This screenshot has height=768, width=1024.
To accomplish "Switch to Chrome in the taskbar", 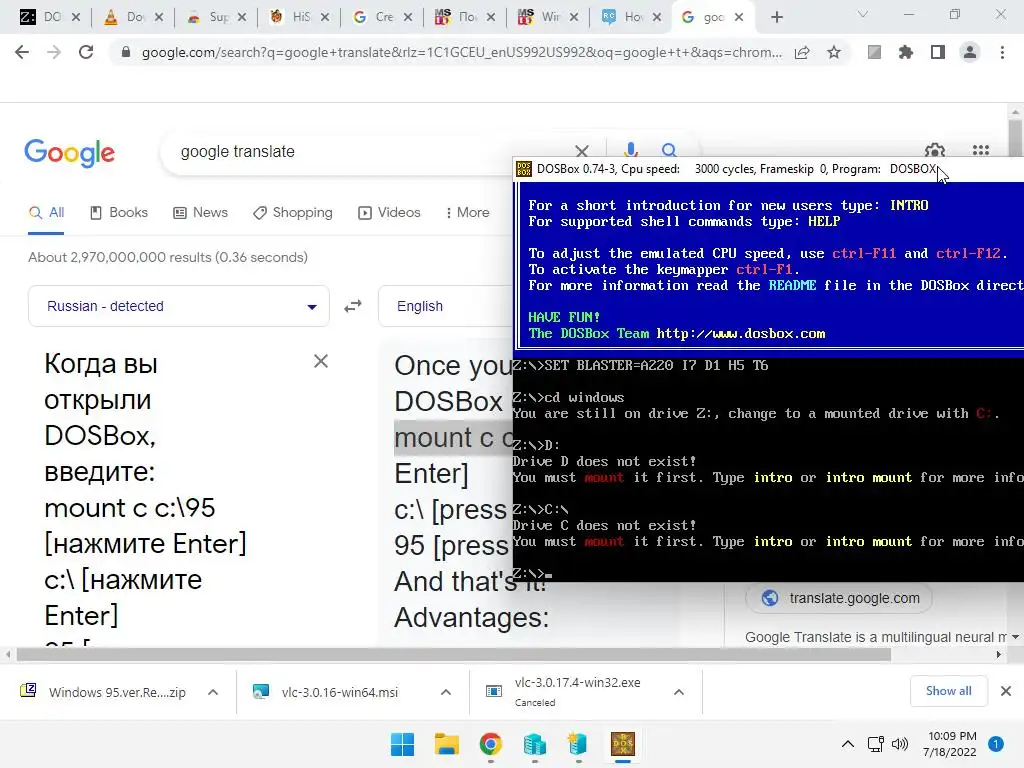I will click(x=490, y=744).
